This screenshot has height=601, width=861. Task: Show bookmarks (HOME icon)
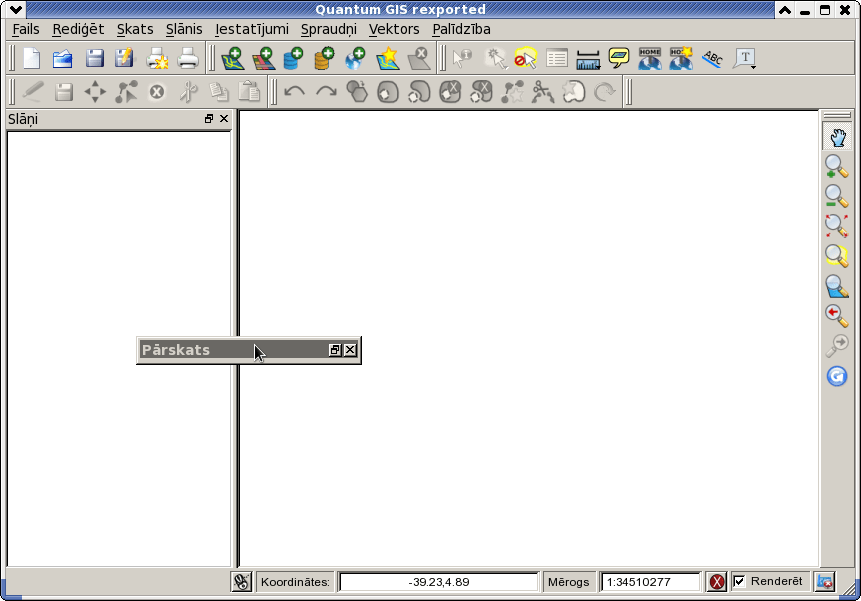point(650,58)
